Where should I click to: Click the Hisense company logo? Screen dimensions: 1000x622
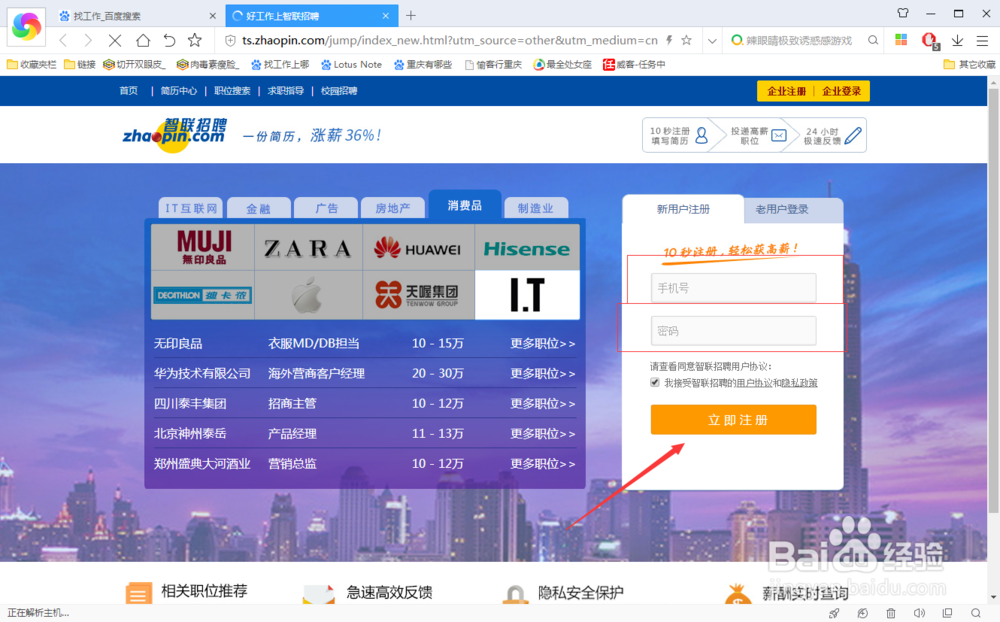click(527, 247)
